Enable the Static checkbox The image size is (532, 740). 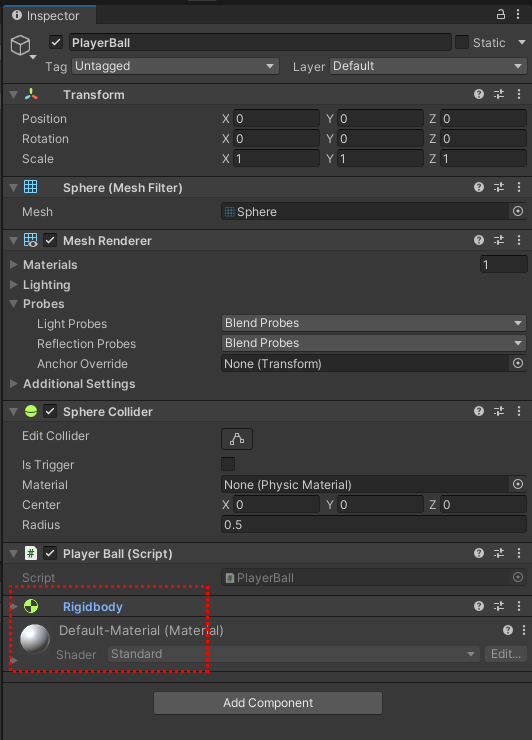[462, 42]
